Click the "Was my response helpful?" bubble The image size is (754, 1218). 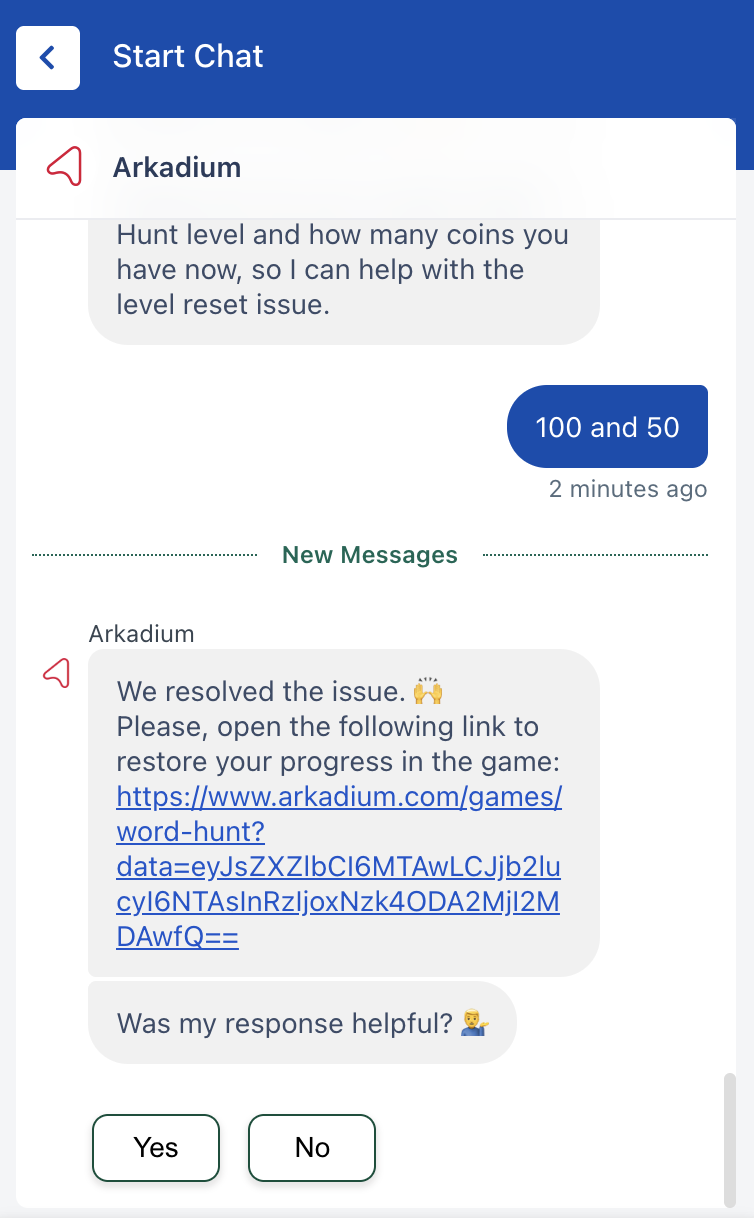302,1023
